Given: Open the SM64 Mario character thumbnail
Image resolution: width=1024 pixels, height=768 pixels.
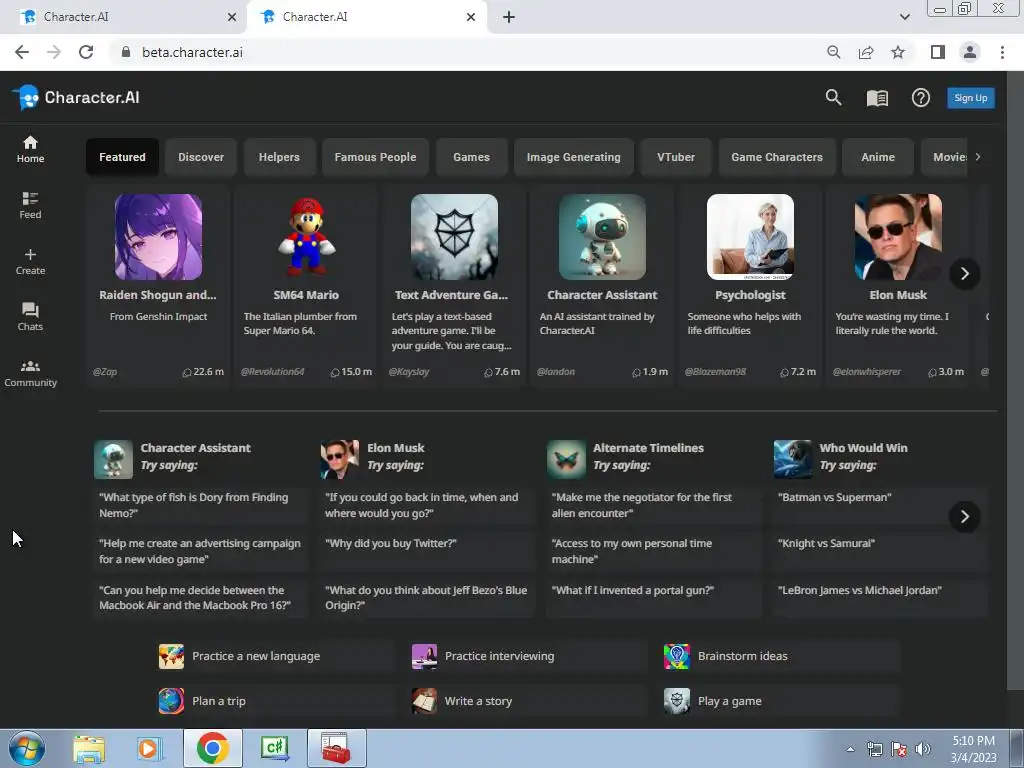Looking at the screenshot, I should point(306,237).
